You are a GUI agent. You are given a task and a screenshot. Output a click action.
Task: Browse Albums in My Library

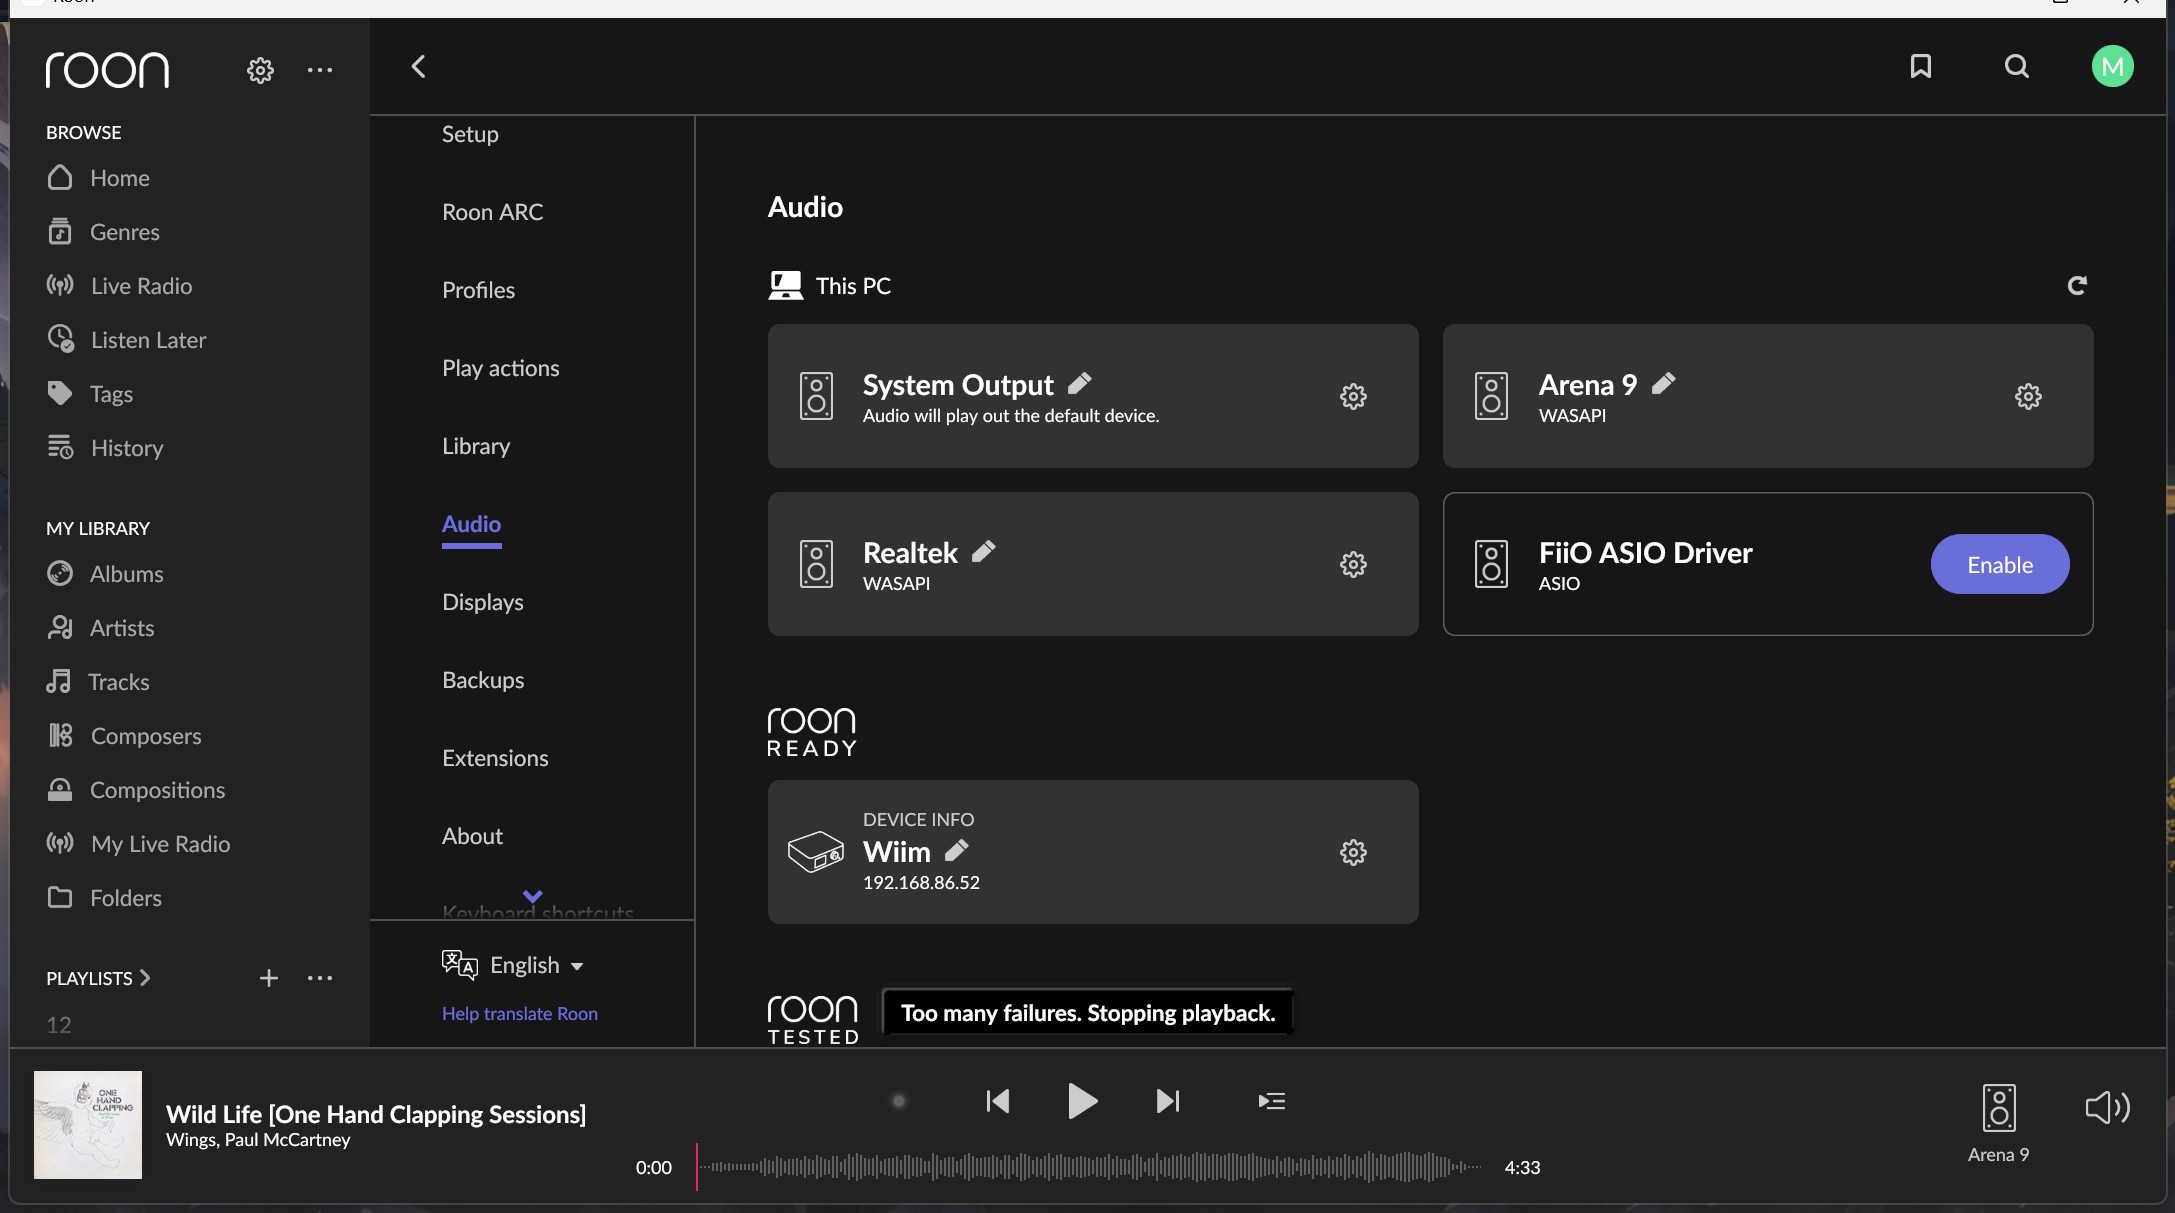(105, 574)
